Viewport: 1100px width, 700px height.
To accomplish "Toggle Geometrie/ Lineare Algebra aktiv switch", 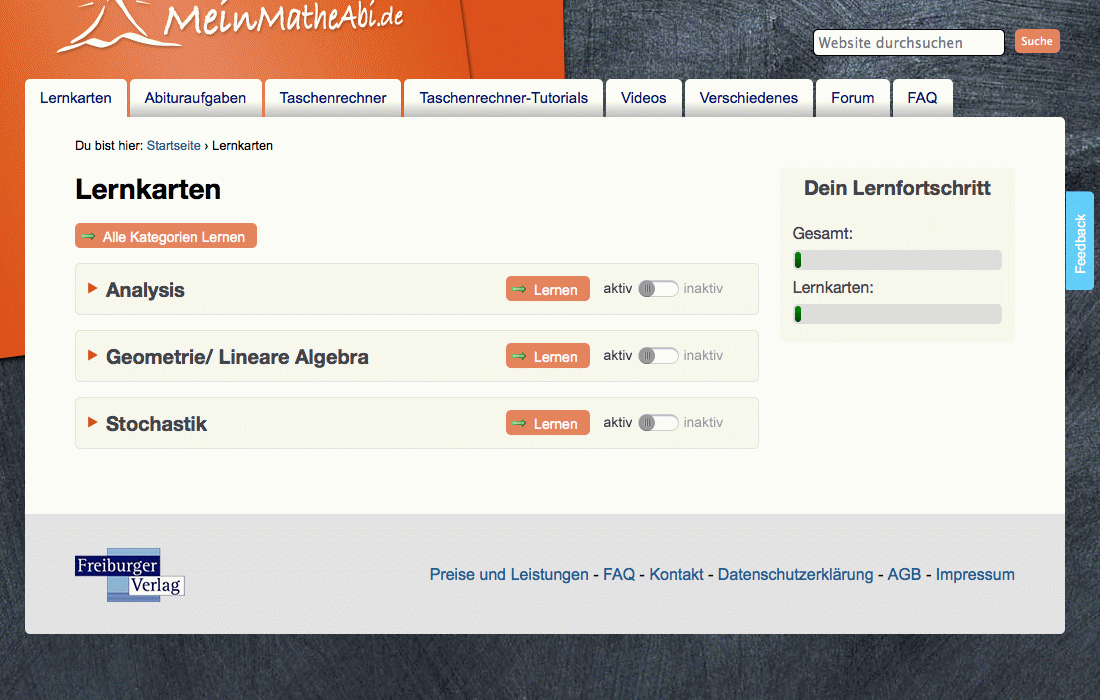I will [658, 356].
